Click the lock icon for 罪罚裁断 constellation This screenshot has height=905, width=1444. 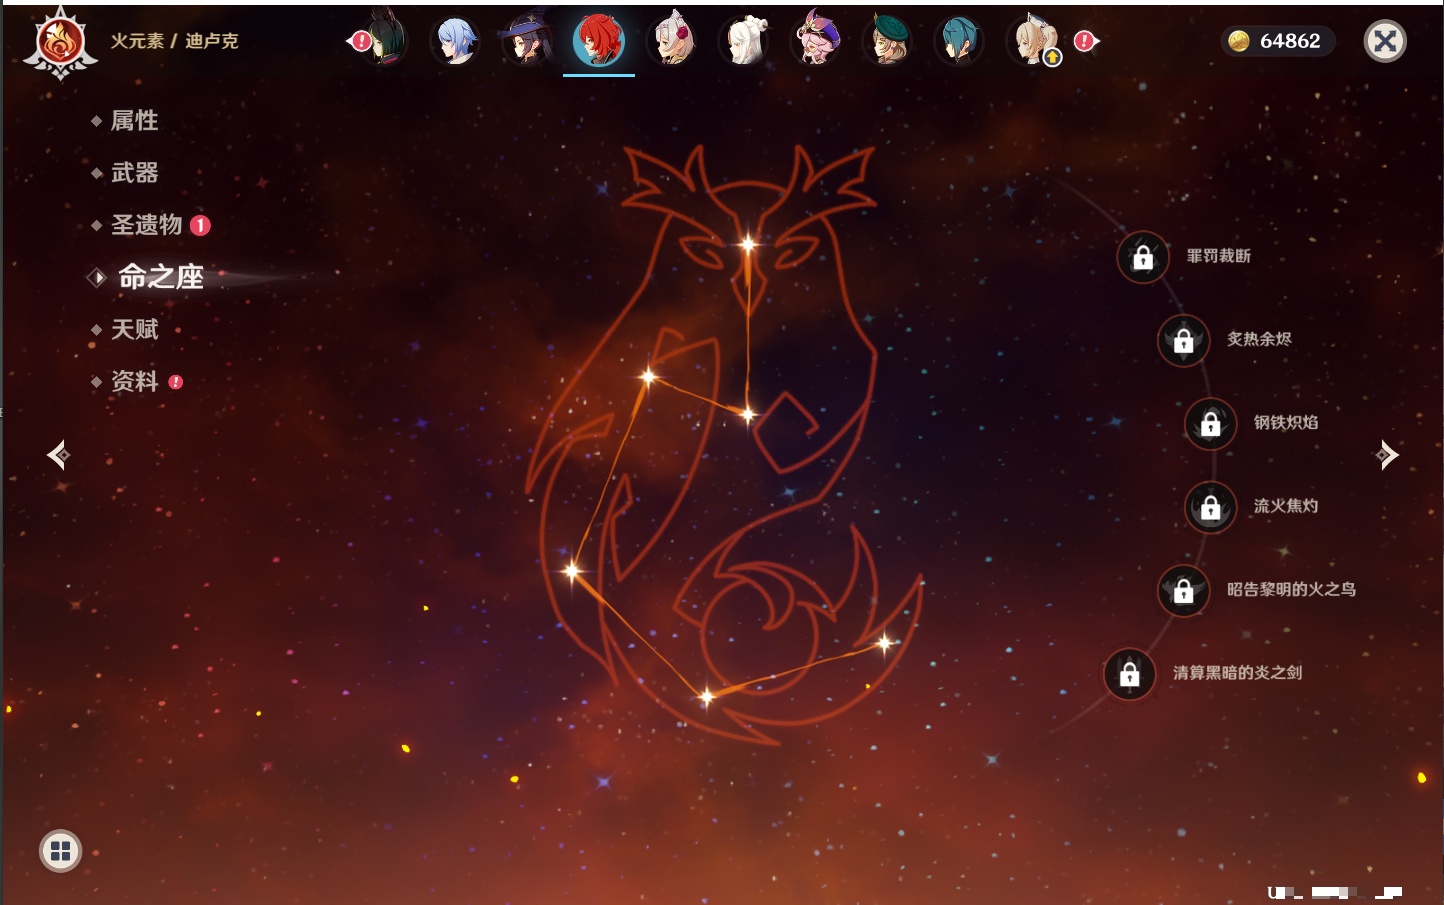(1143, 258)
